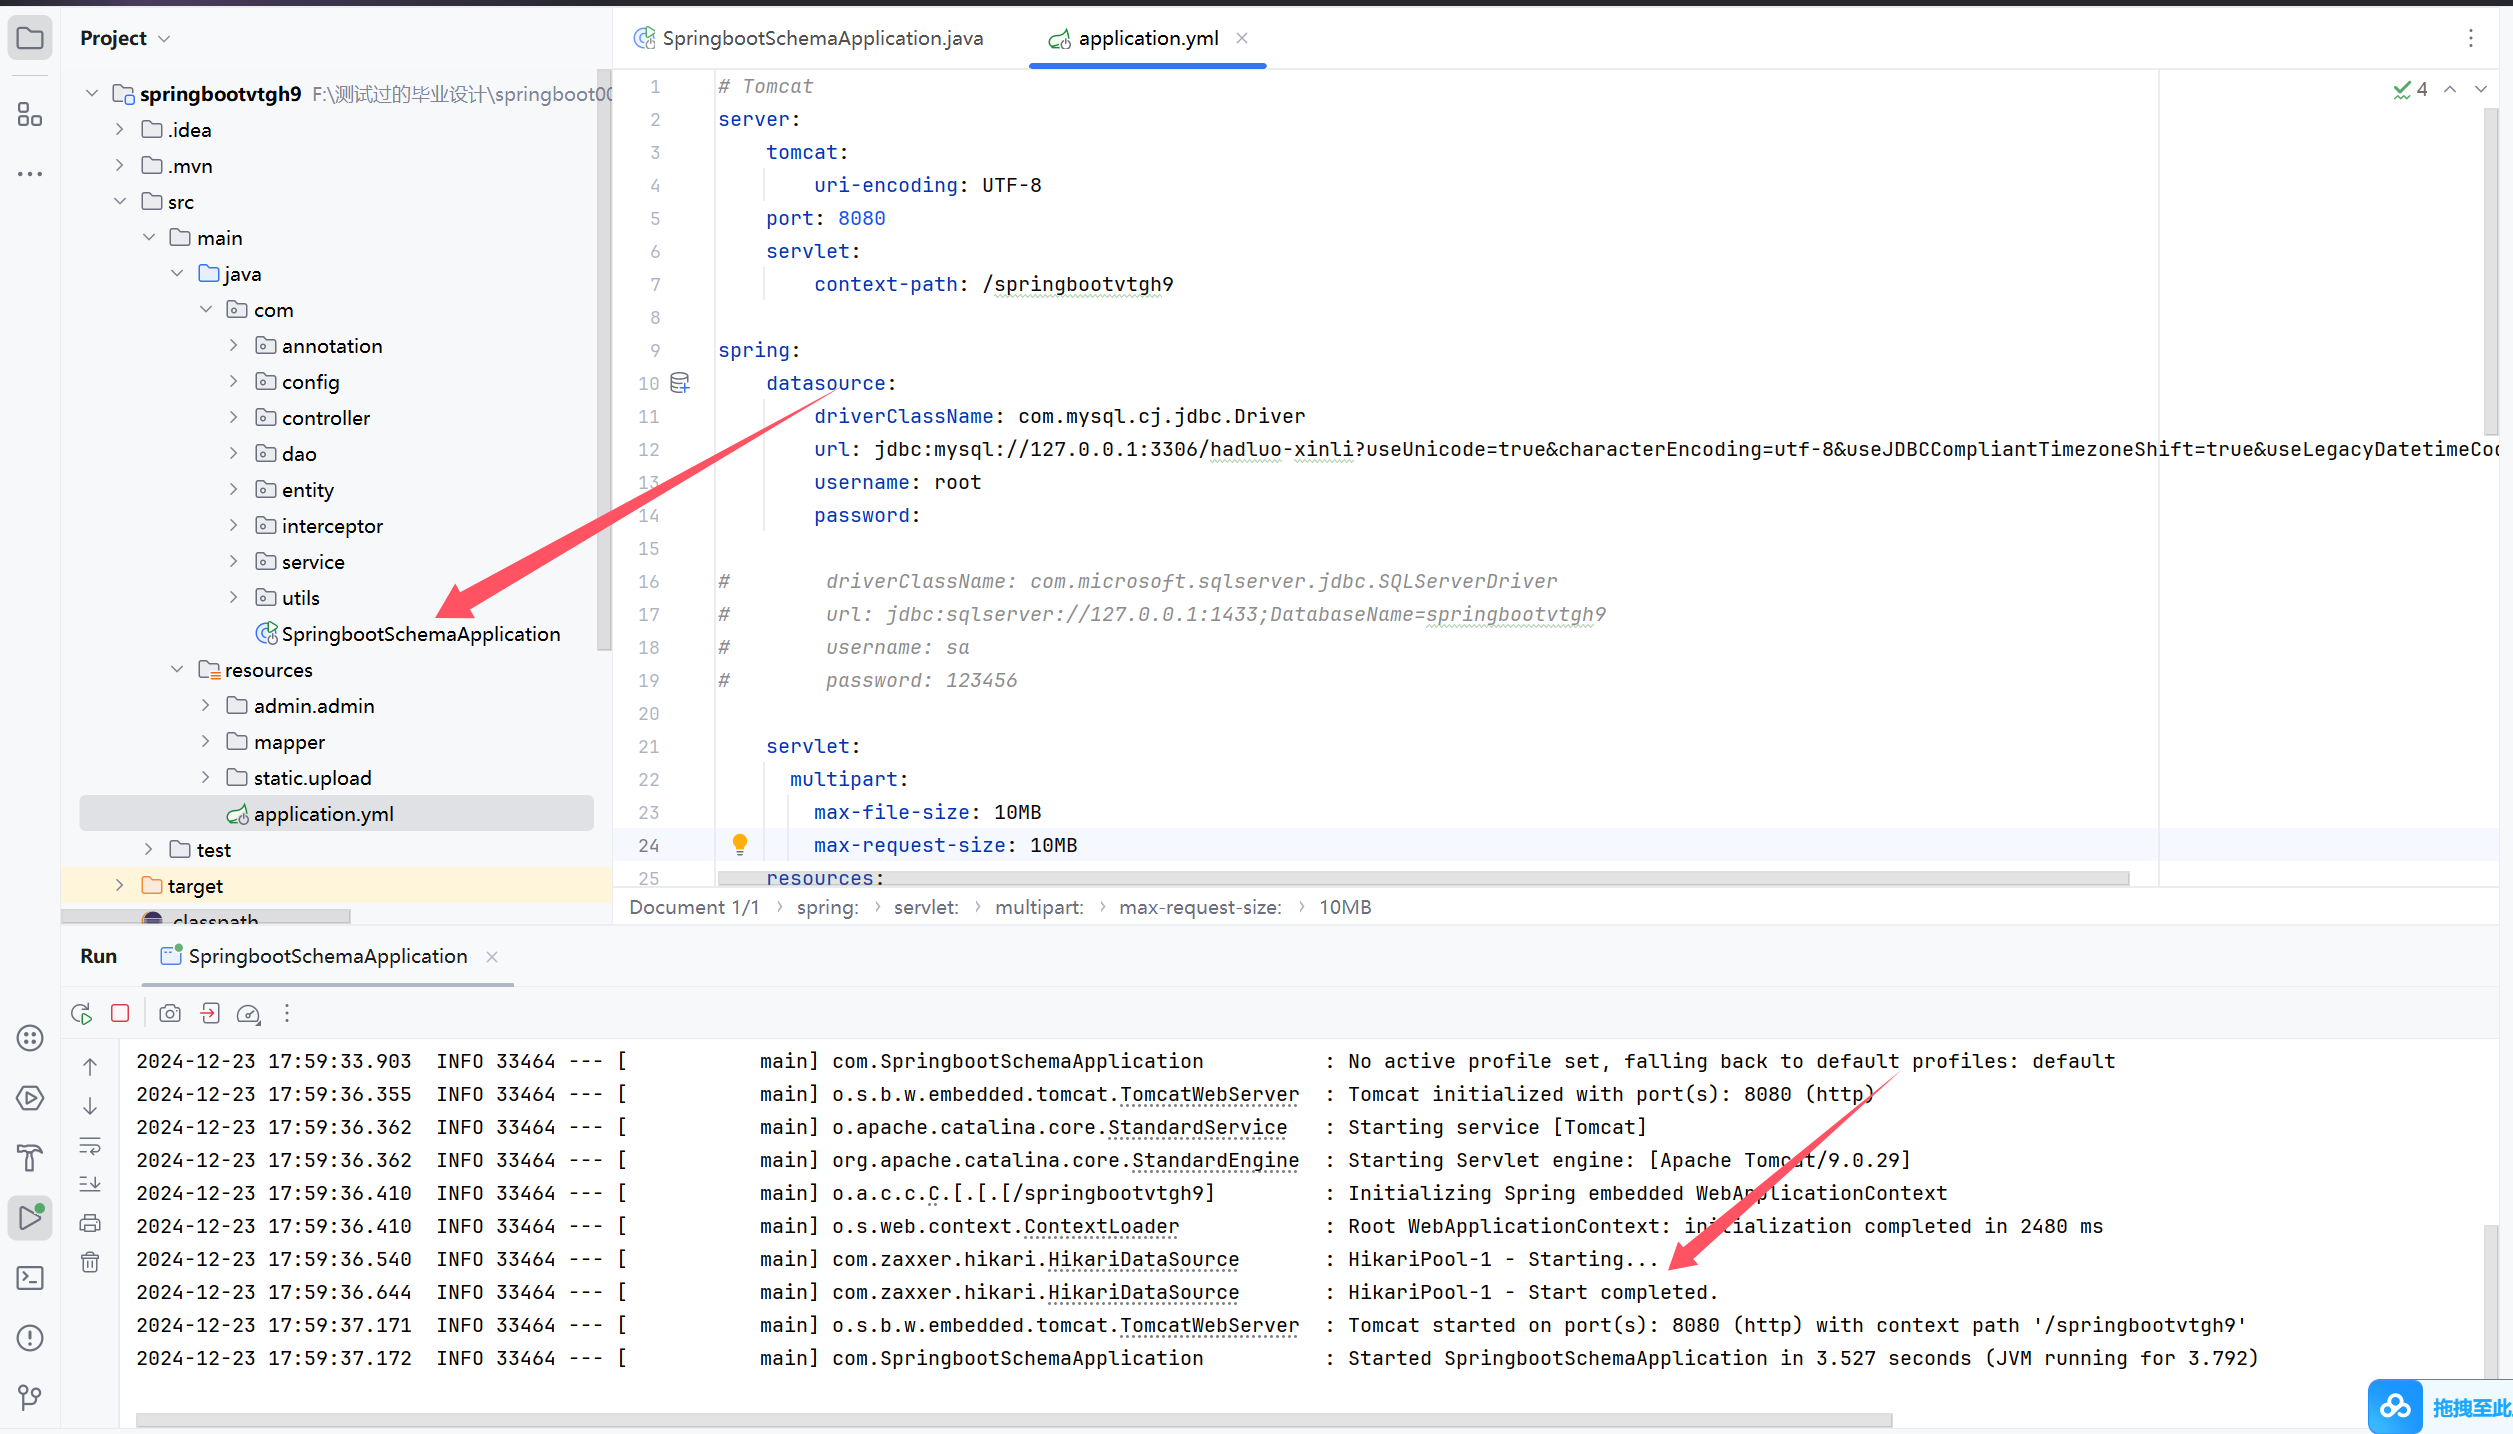This screenshot has width=2513, height=1434.
Task: Click the horizontal scrollbar under the console
Action: pyautogui.click(x=1000, y=1419)
